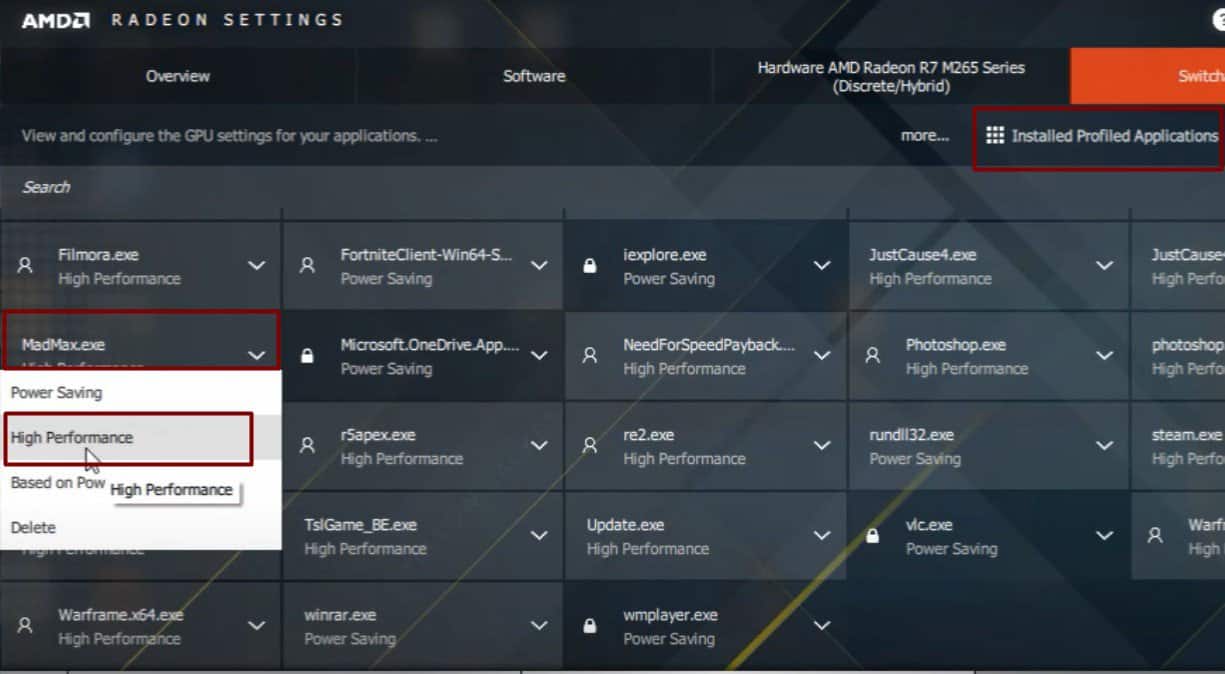Open Update.exe dropdown chevron

tap(822, 536)
